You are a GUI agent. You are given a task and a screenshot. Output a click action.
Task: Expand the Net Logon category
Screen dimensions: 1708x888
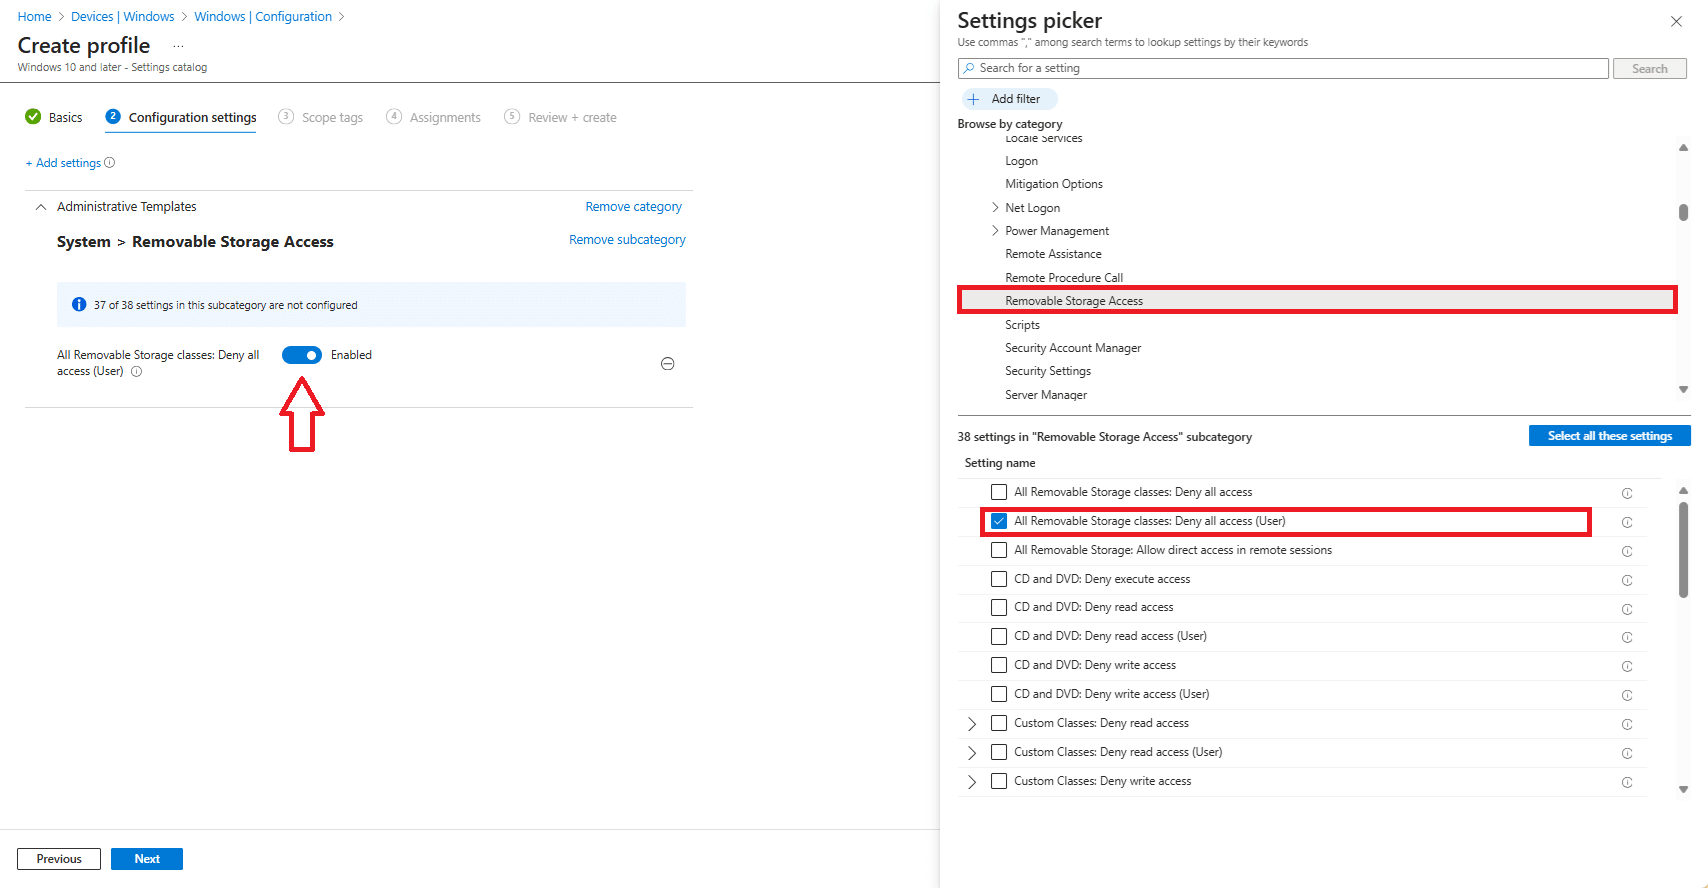tap(995, 208)
